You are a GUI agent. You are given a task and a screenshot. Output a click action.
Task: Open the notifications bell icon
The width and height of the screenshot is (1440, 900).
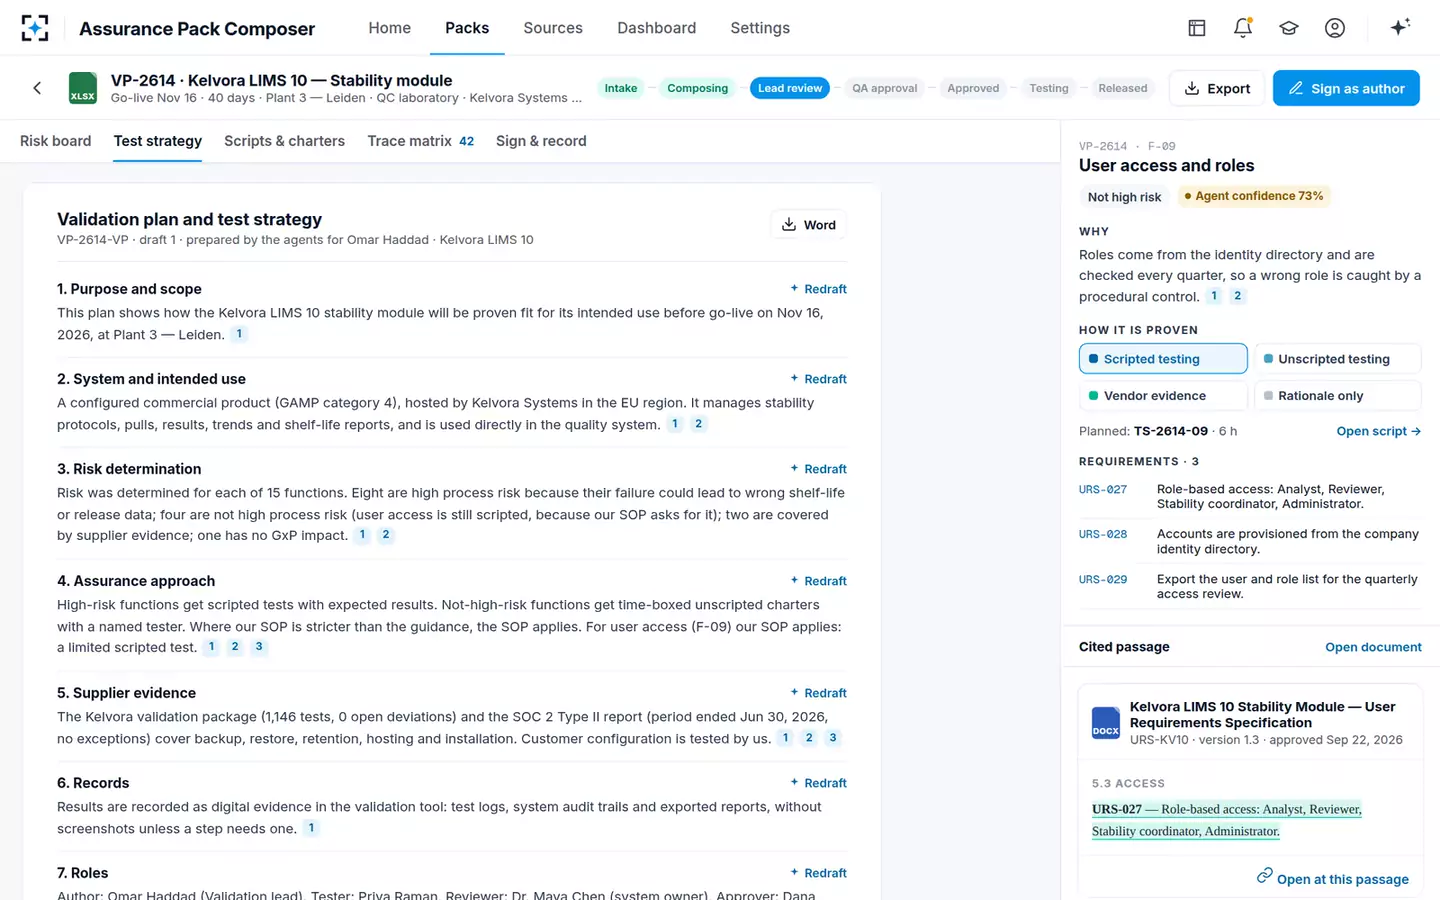[1243, 28]
